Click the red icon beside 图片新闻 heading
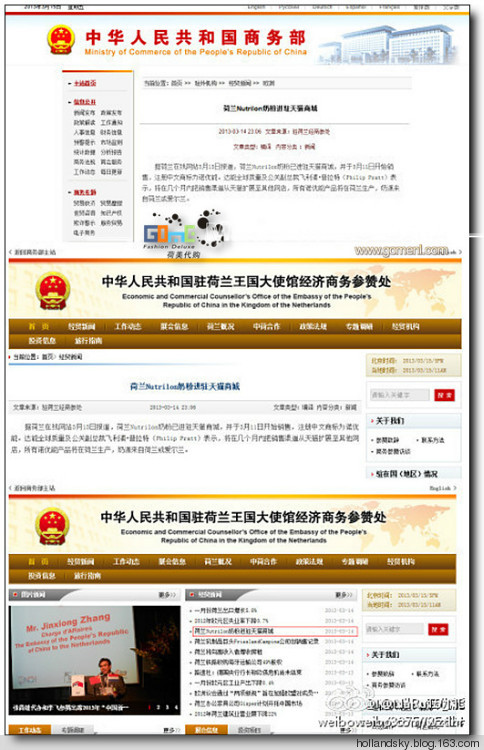The image size is (484, 750). pyautogui.click(x=16, y=595)
